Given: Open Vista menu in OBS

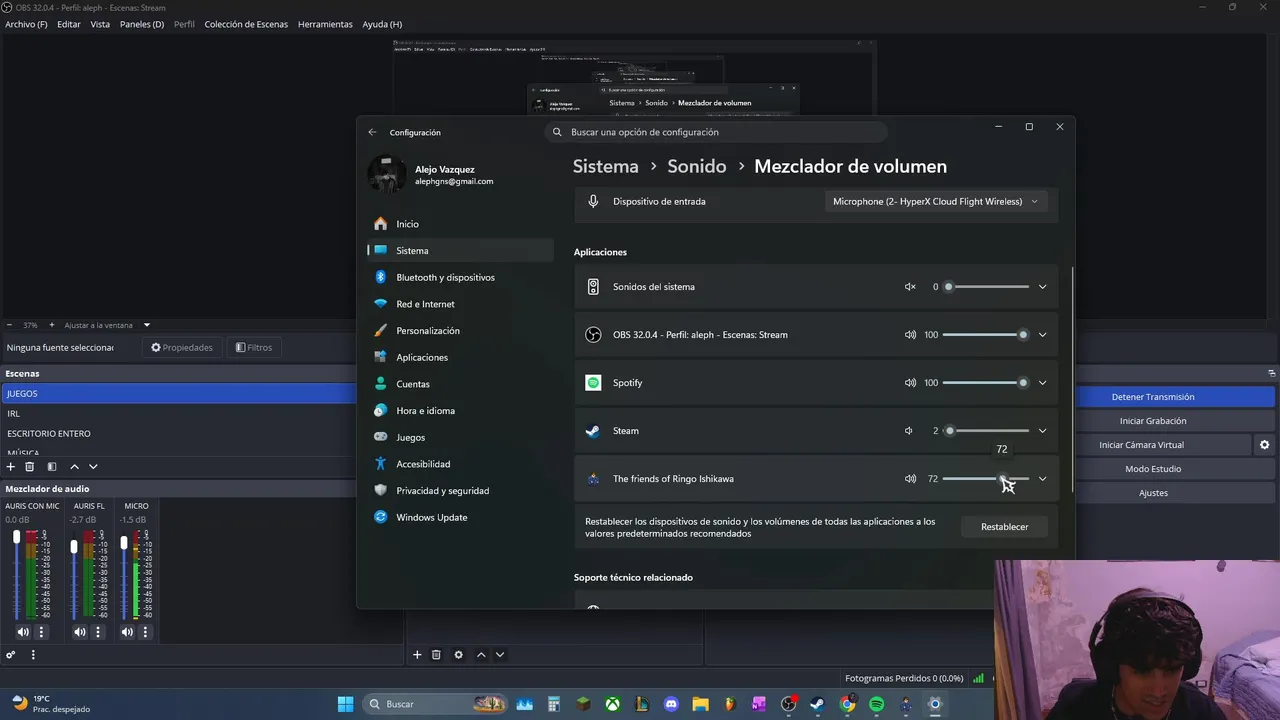Looking at the screenshot, I should (x=100, y=24).
